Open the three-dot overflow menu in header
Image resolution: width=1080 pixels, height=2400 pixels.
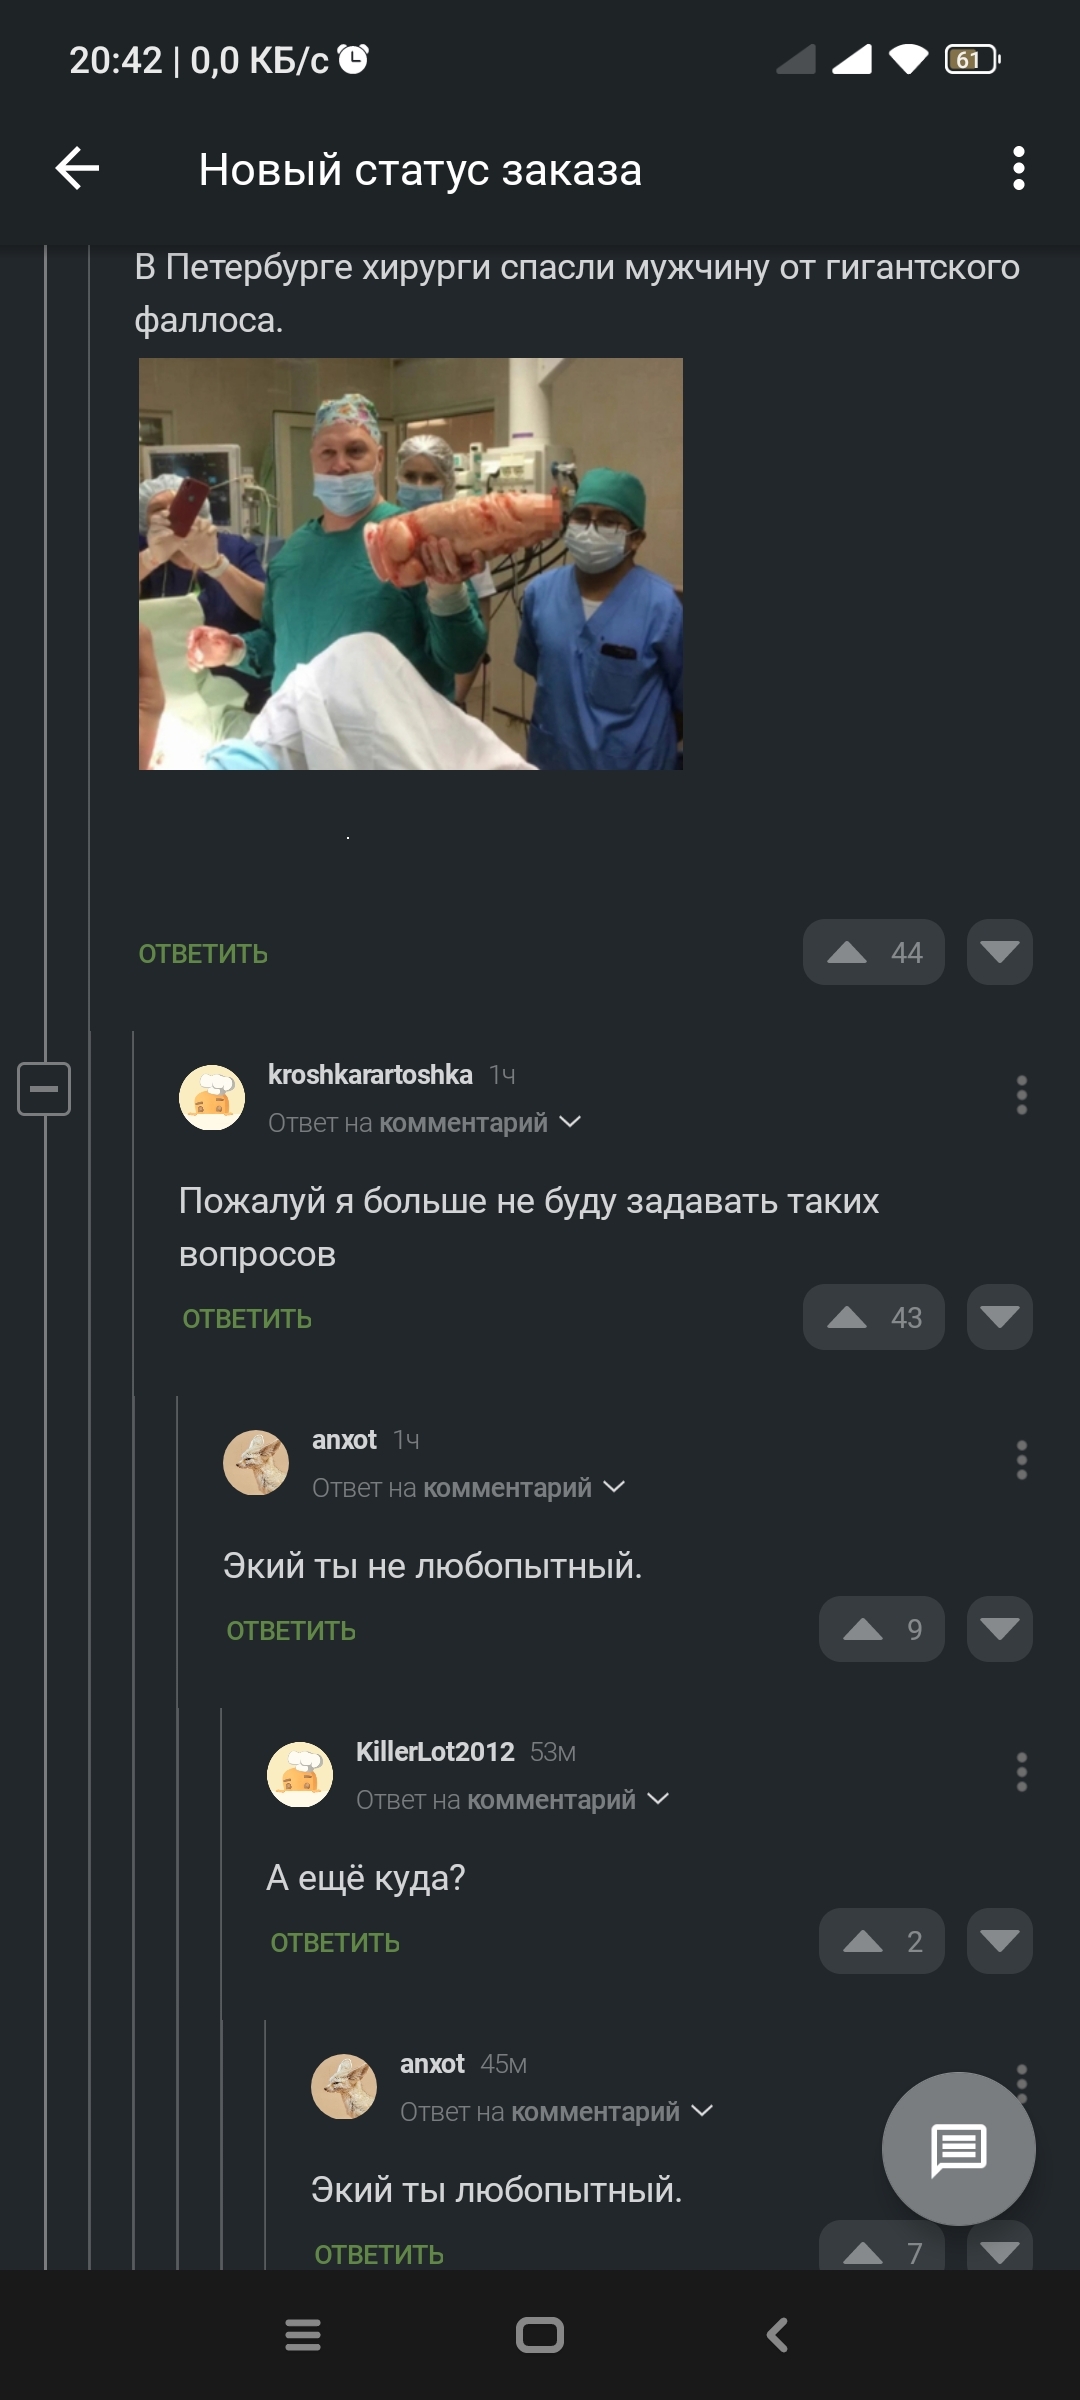(x=1018, y=168)
